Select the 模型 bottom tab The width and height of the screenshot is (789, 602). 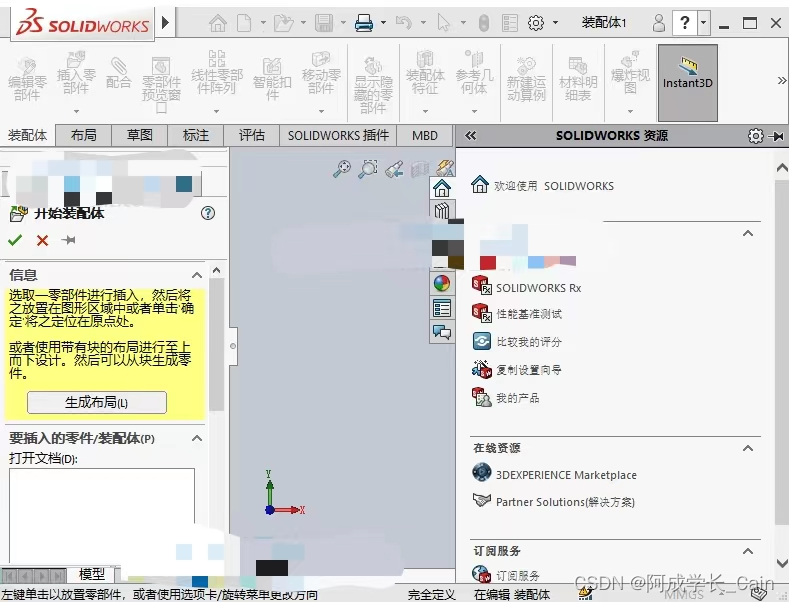click(92, 574)
